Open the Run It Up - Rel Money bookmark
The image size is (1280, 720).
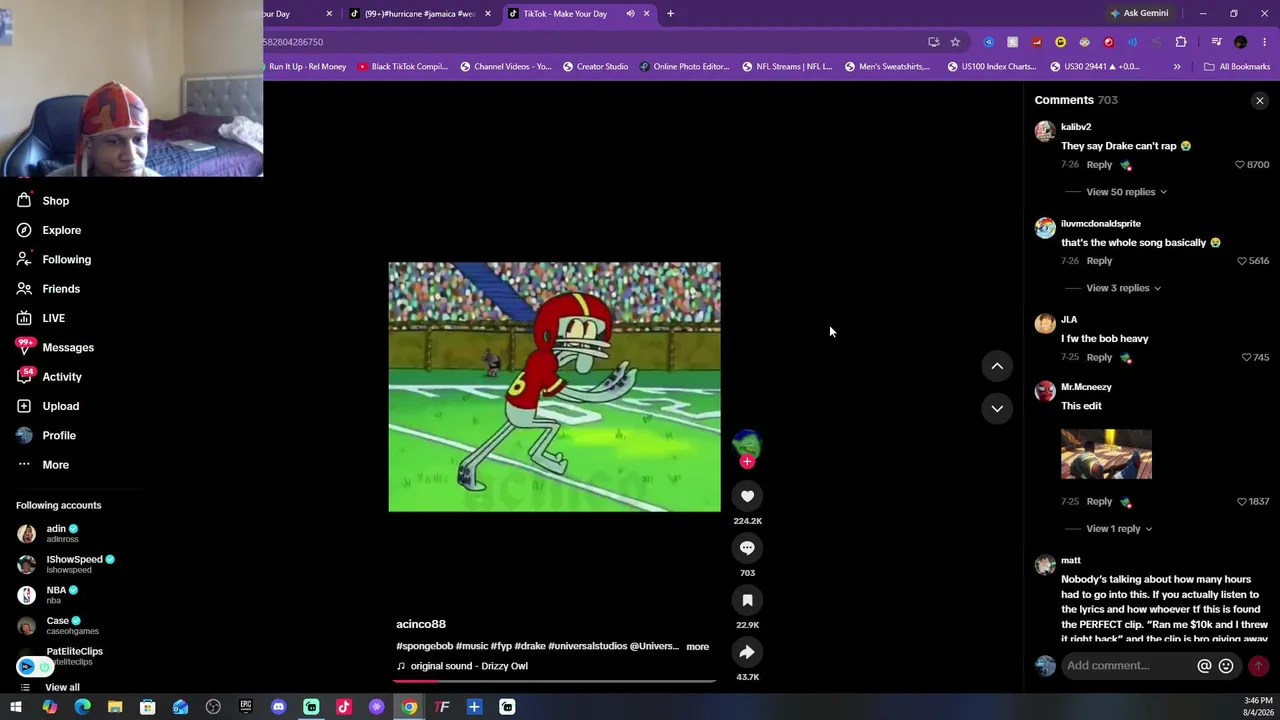pos(305,67)
